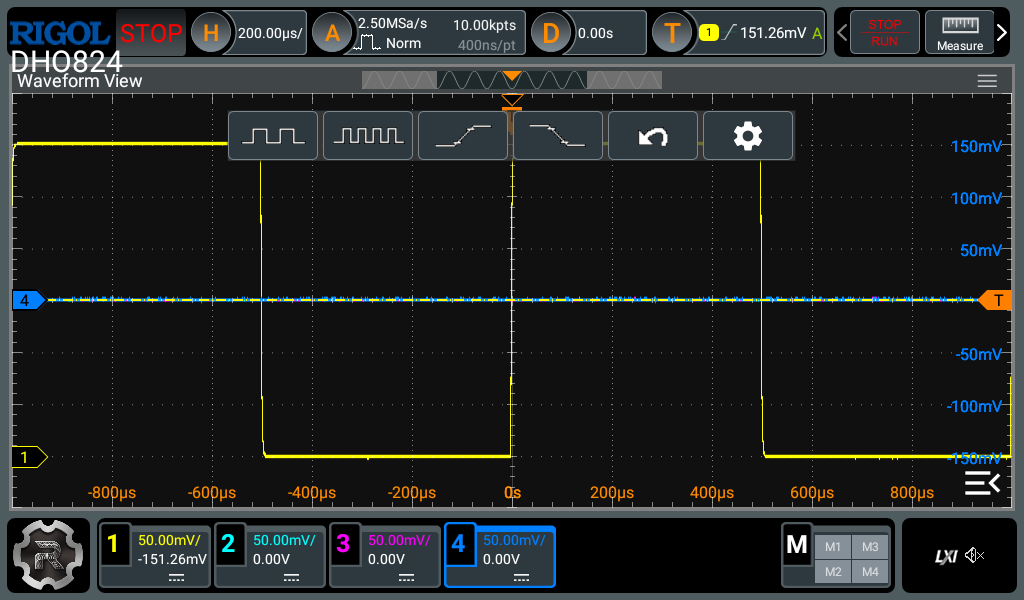The width and height of the screenshot is (1024, 600).
Task: Open the acquisition A settings icon
Action: tap(332, 33)
